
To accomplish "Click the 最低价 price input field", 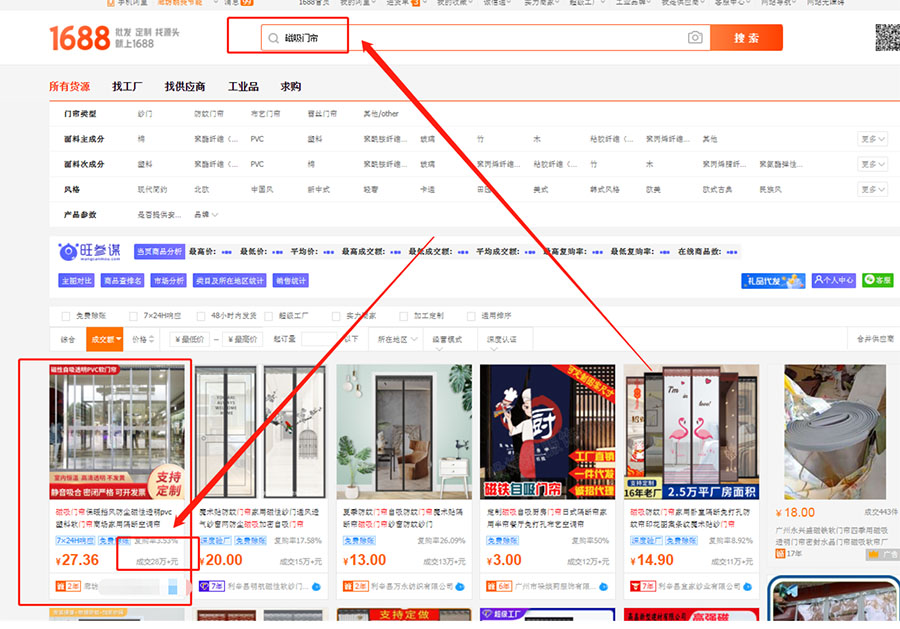I will (190, 339).
